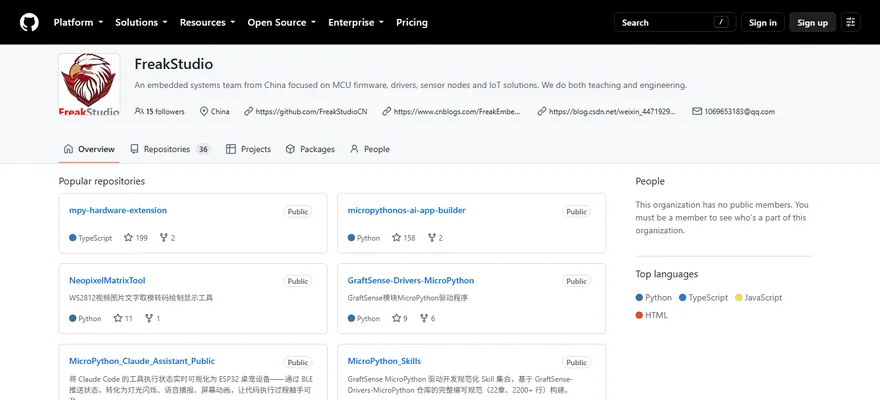Open the GraftSense-Drivers-MicroPython repository
The height and width of the screenshot is (400, 880).
click(x=411, y=281)
